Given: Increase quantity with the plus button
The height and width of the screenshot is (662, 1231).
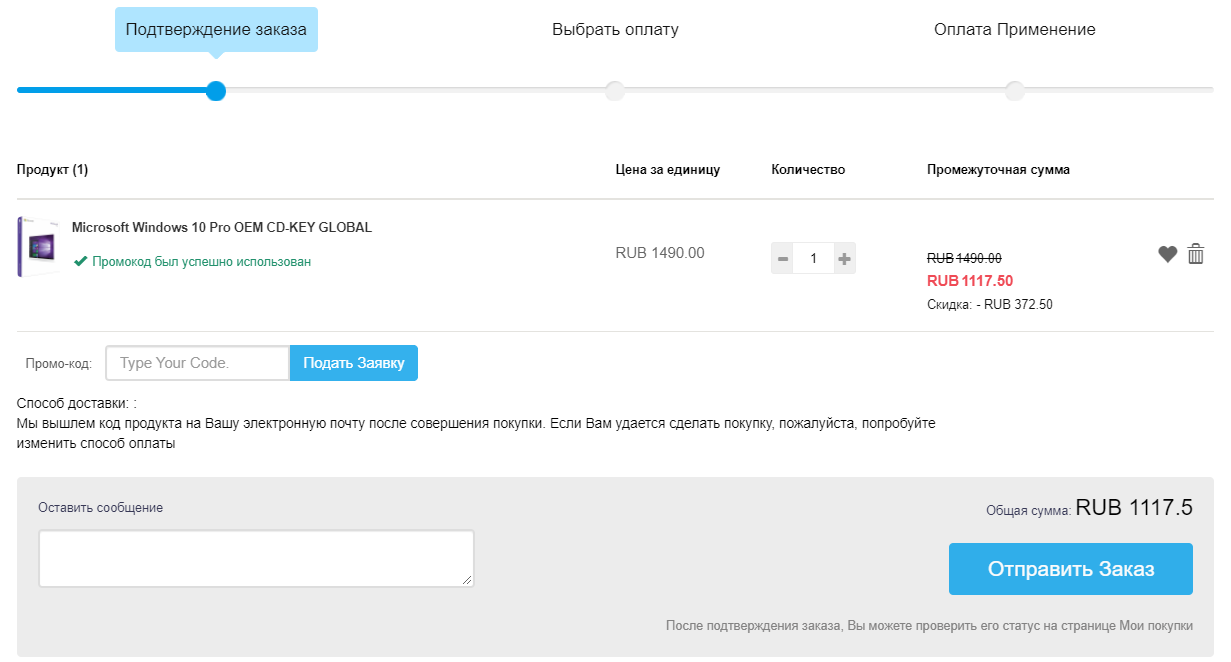Looking at the screenshot, I should click(844, 259).
